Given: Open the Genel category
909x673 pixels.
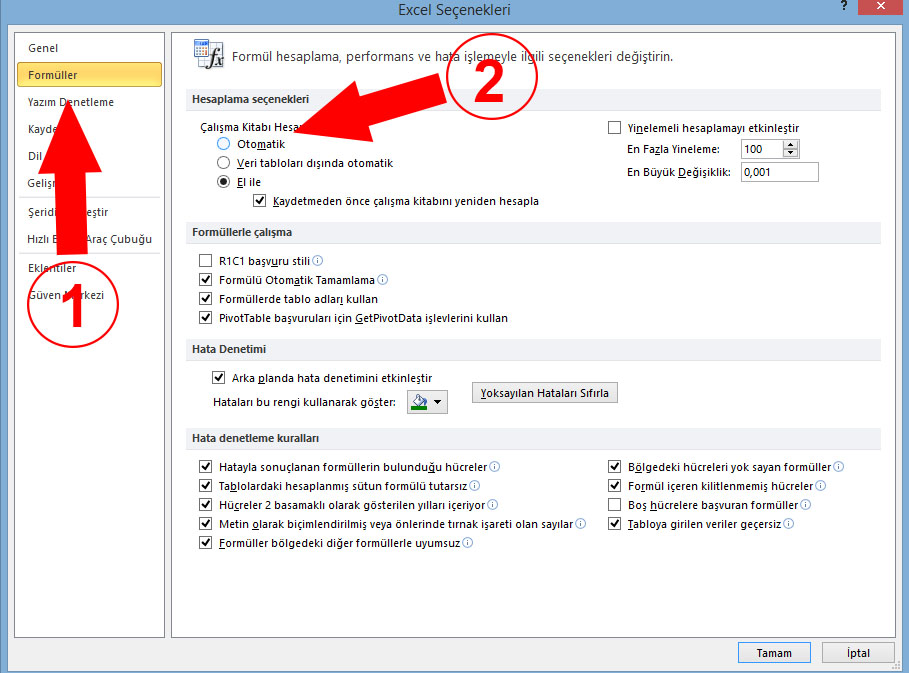Looking at the screenshot, I should pyautogui.click(x=90, y=48).
